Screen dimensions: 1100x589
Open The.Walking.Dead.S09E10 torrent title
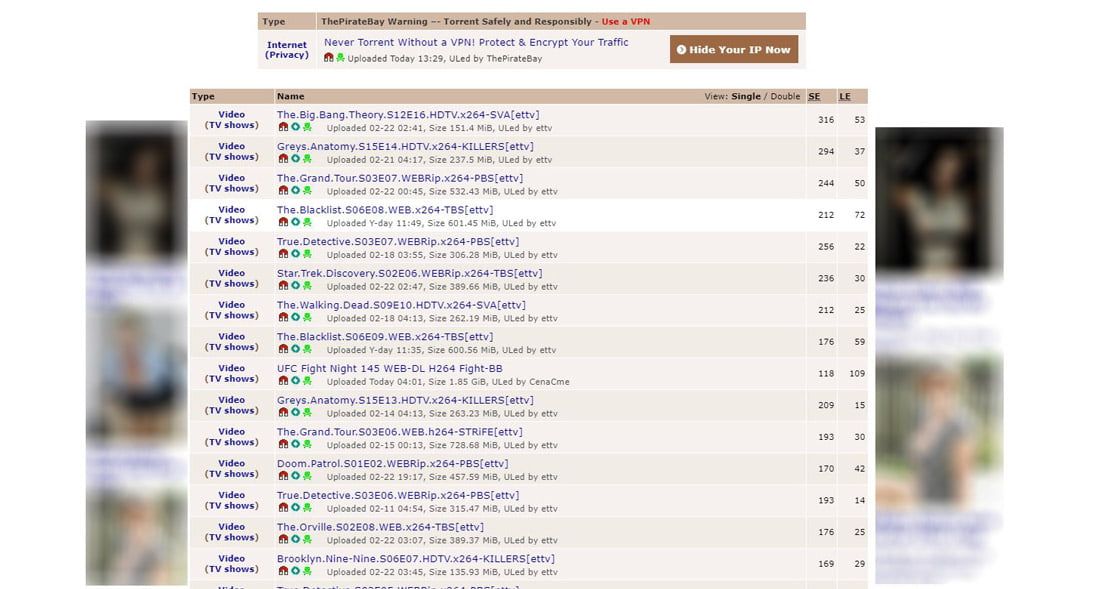pos(401,305)
